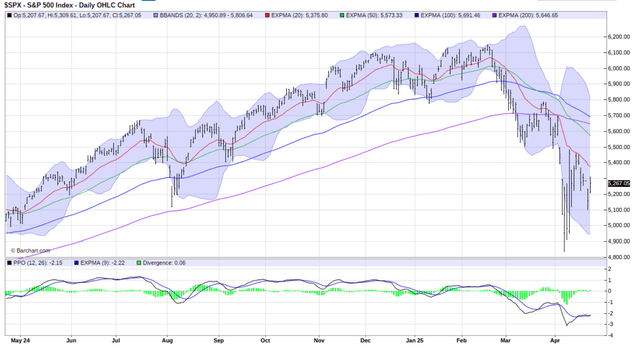Click the Dec date axis label
640x360 pixels.
point(365,340)
